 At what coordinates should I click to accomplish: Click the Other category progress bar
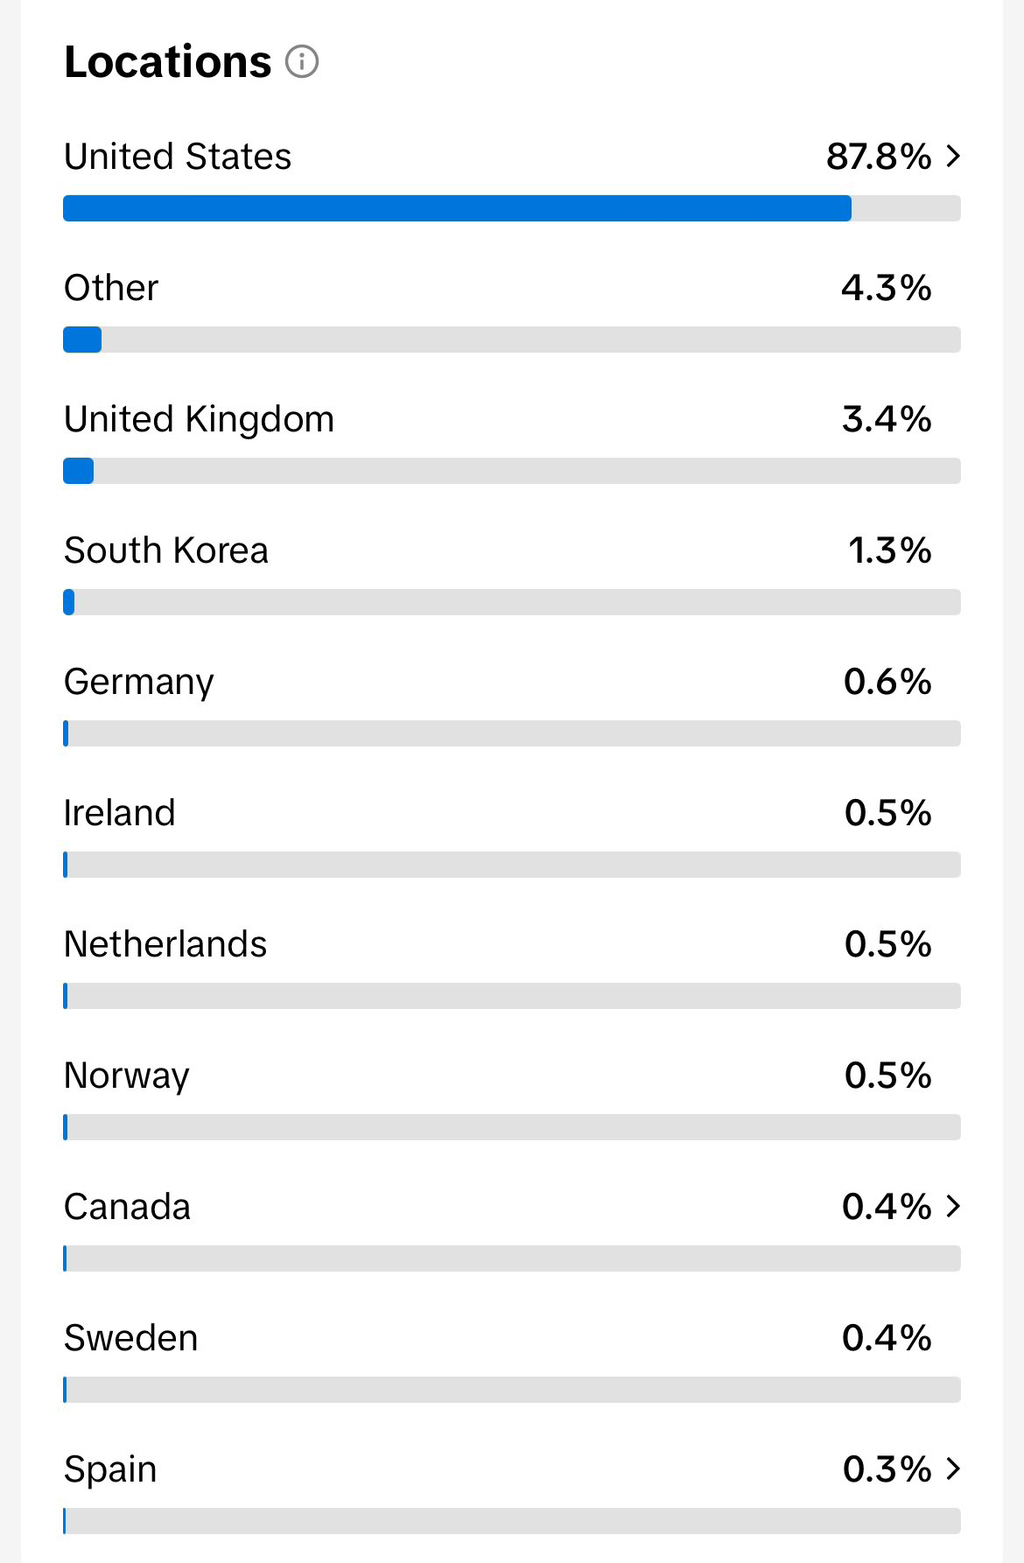tap(511, 340)
